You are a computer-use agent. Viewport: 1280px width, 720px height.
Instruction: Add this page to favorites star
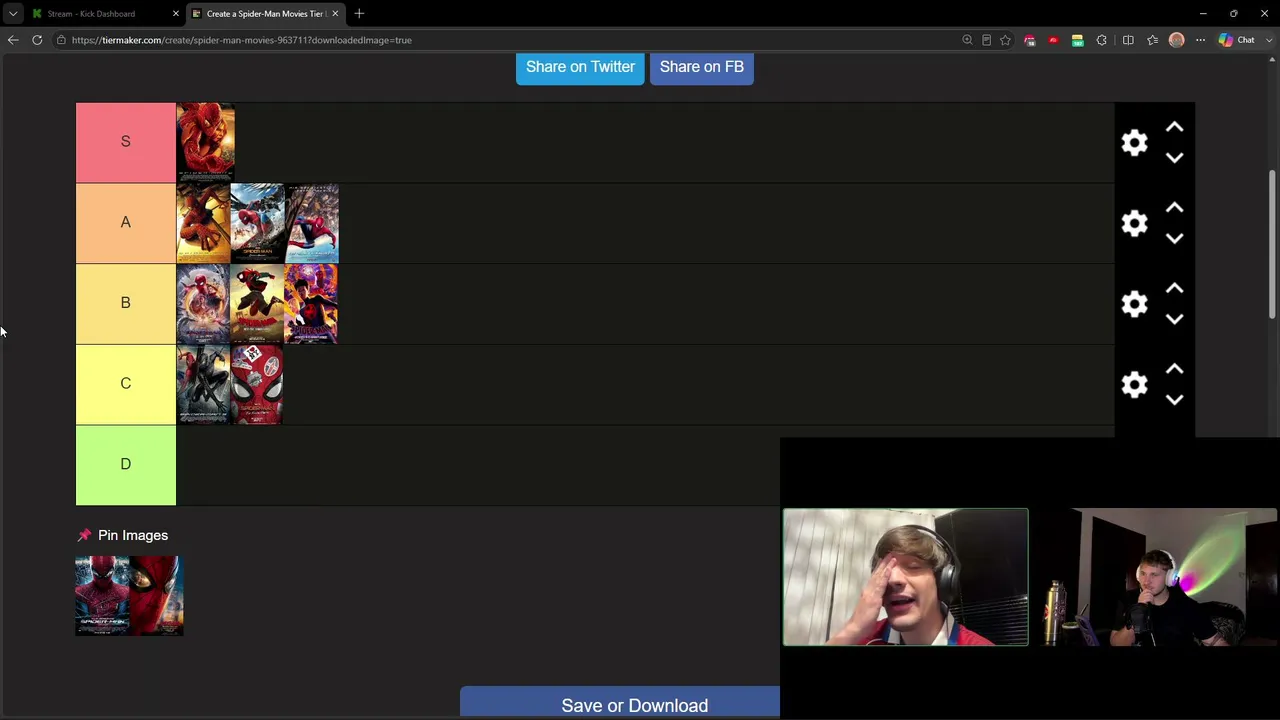(x=1005, y=40)
